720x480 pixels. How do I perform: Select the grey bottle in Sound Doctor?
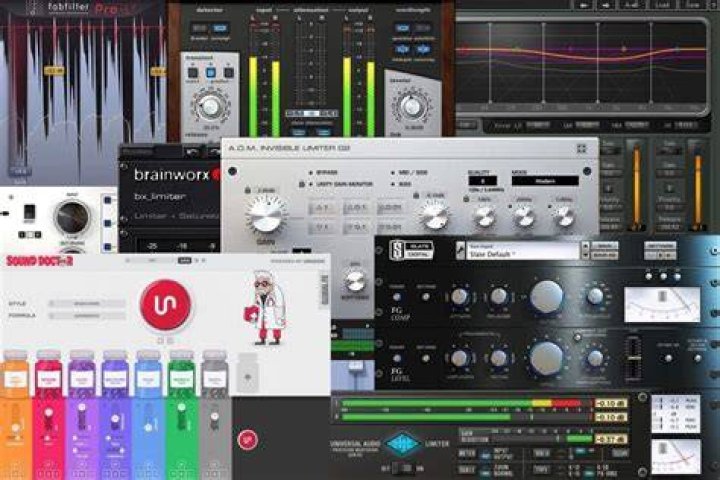215,374
